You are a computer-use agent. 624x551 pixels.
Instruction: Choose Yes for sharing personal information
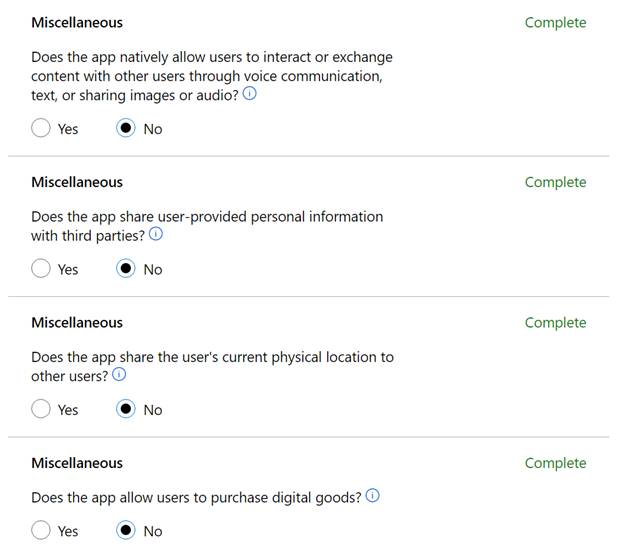click(41, 268)
